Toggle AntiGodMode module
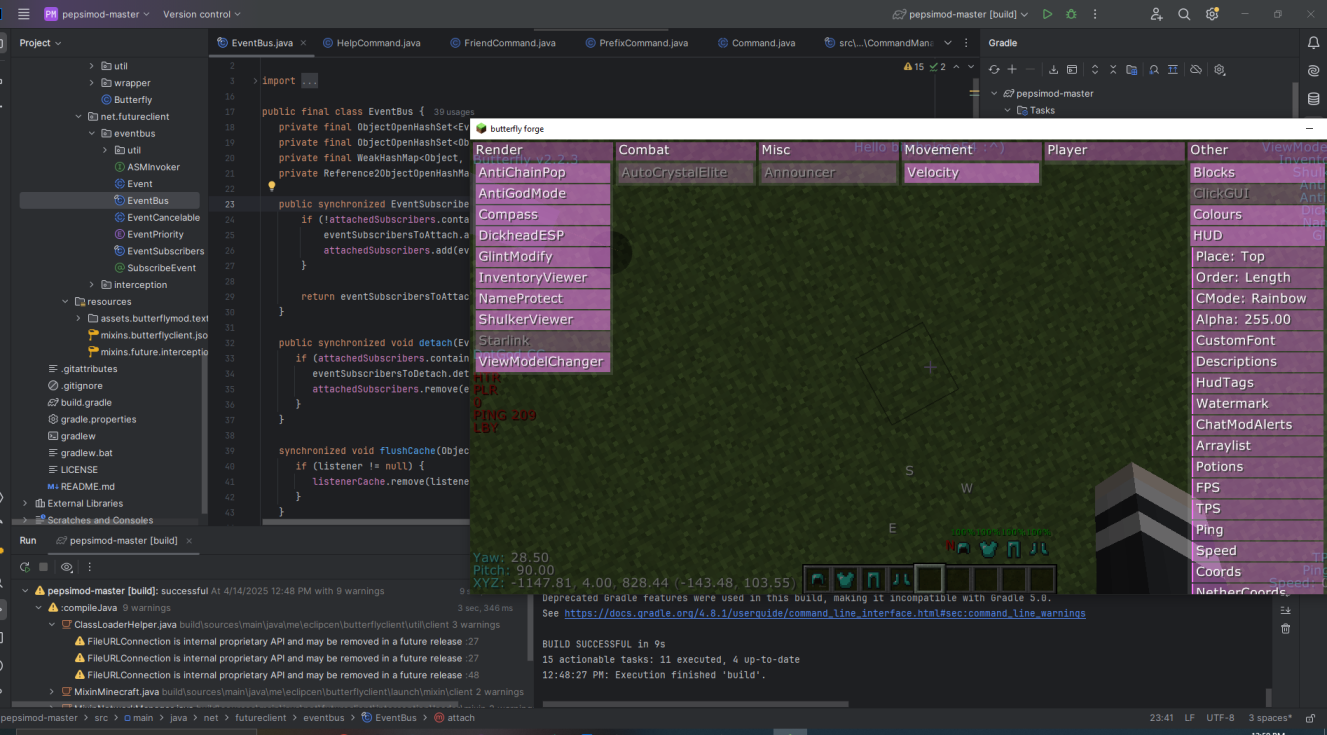Viewport: 1327px width, 735px height. [542, 194]
